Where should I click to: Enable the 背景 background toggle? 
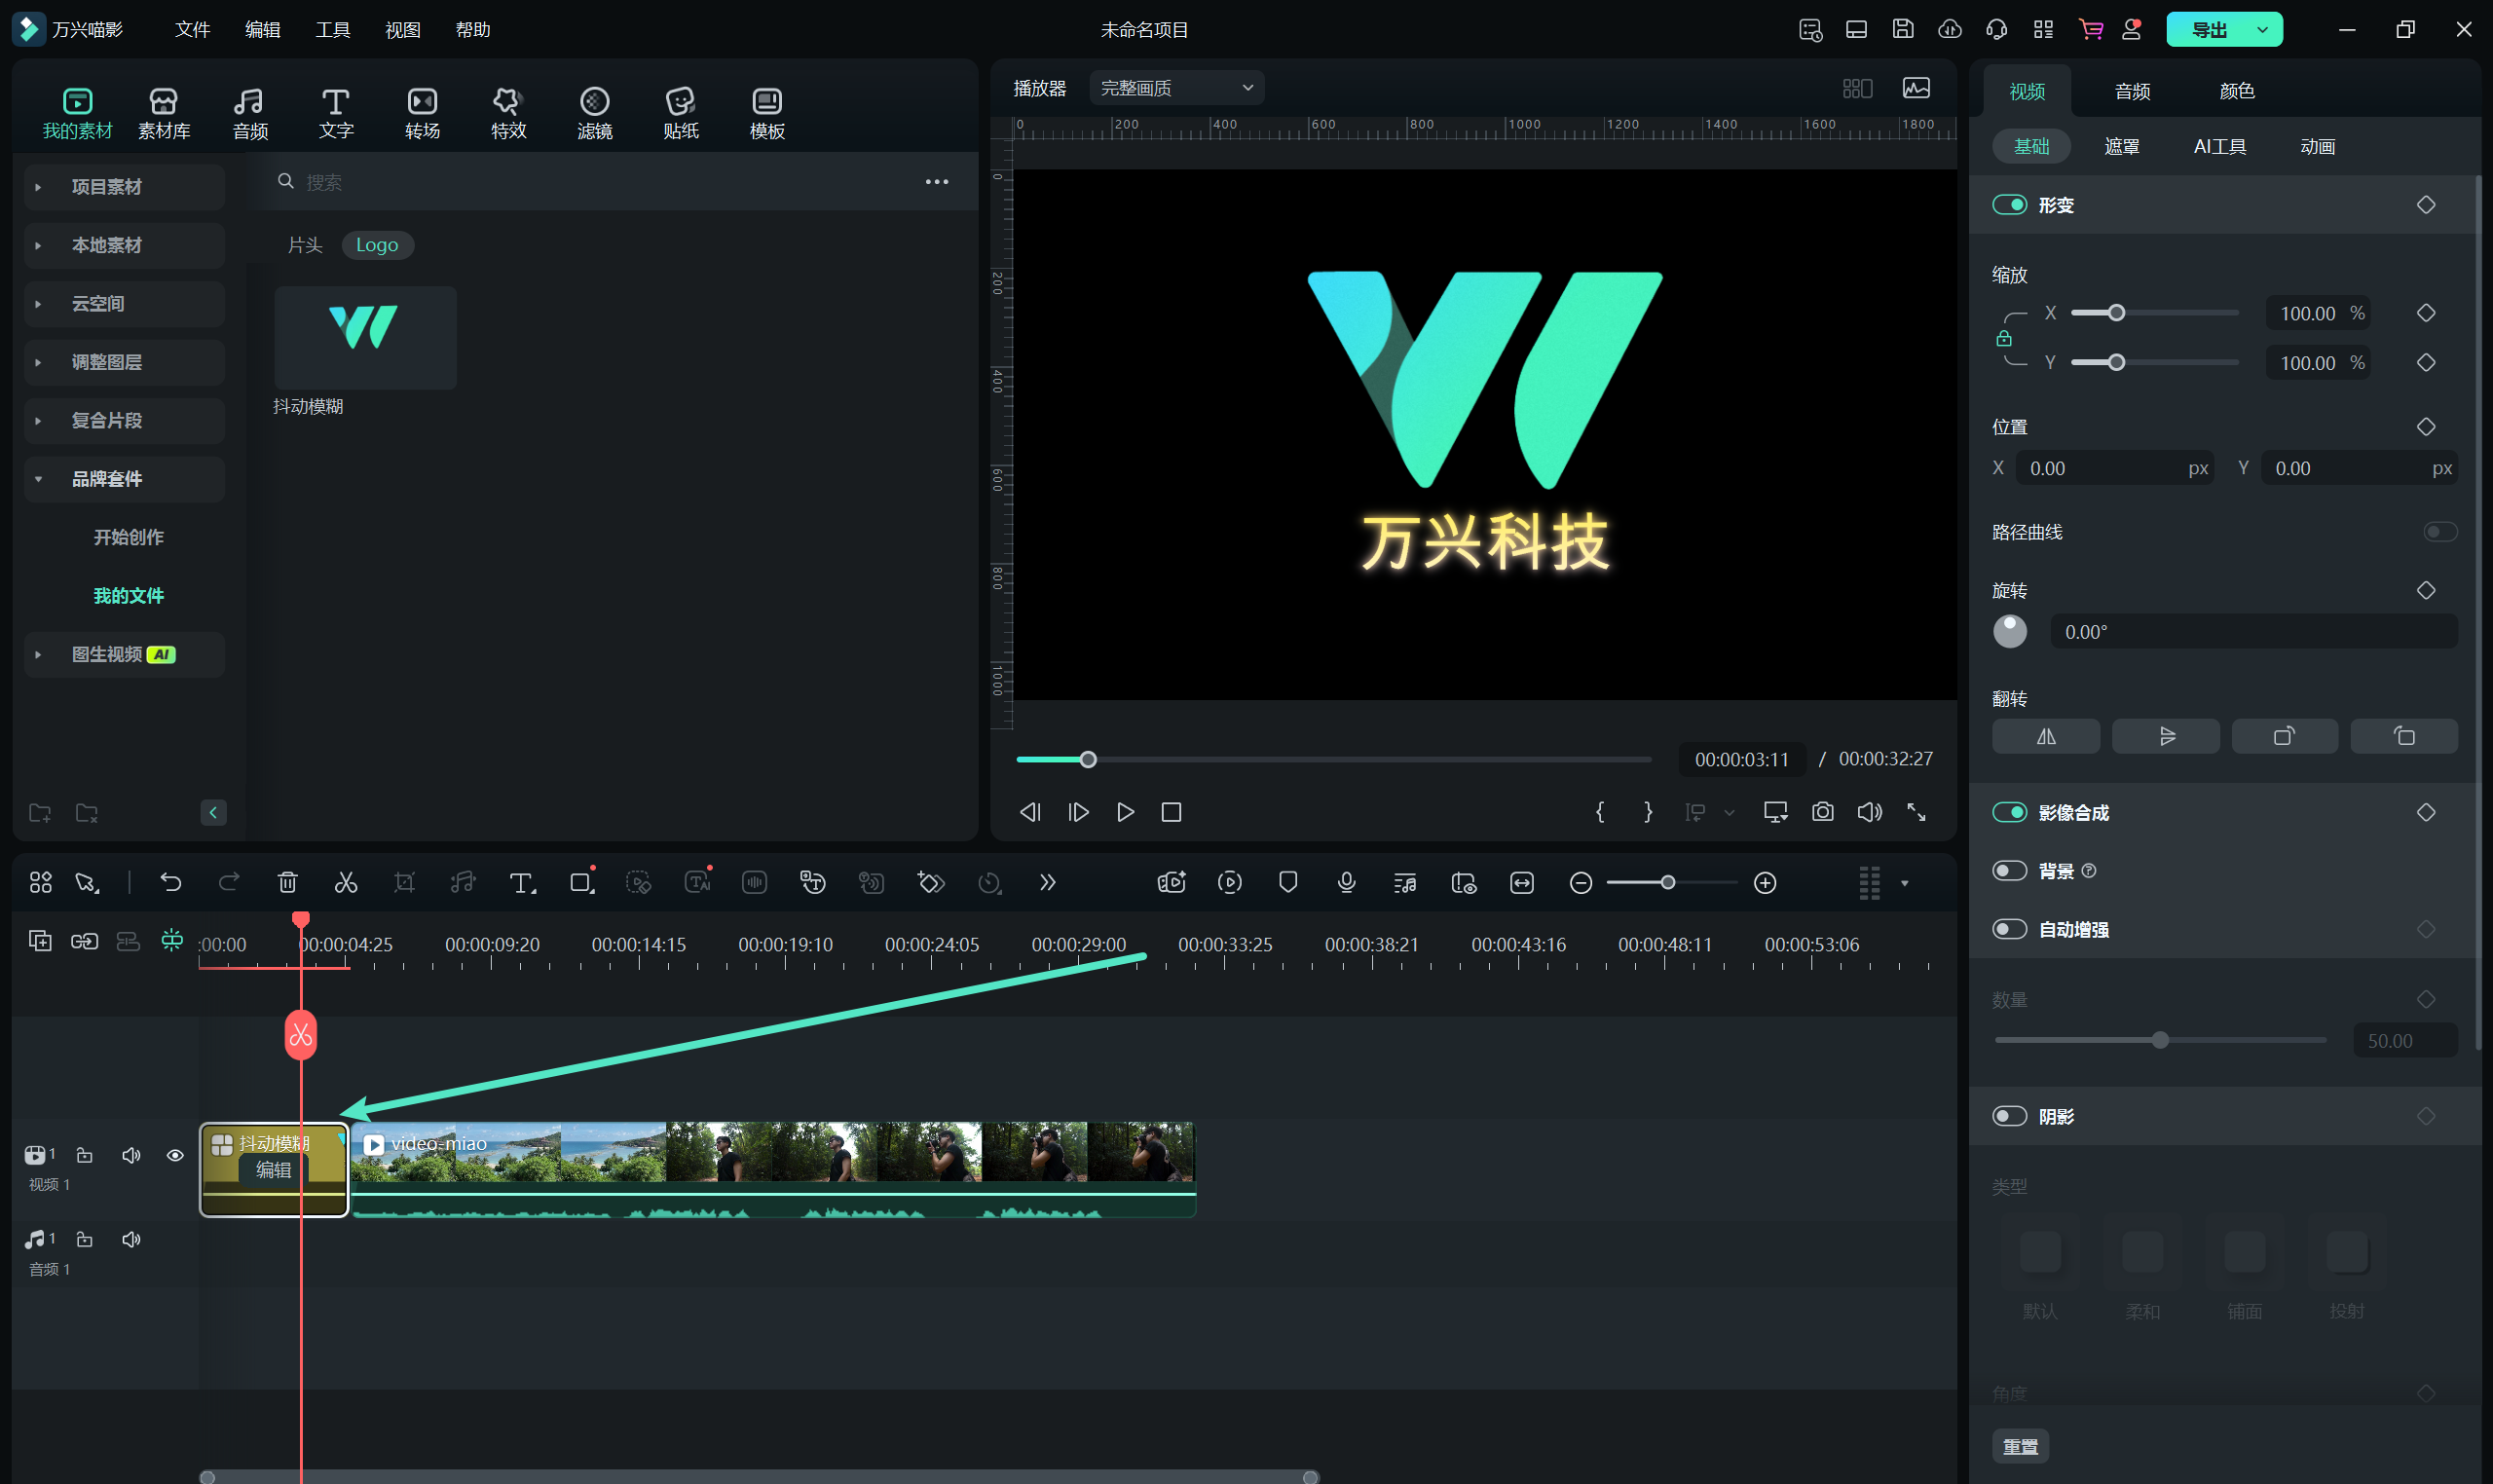coord(2011,870)
